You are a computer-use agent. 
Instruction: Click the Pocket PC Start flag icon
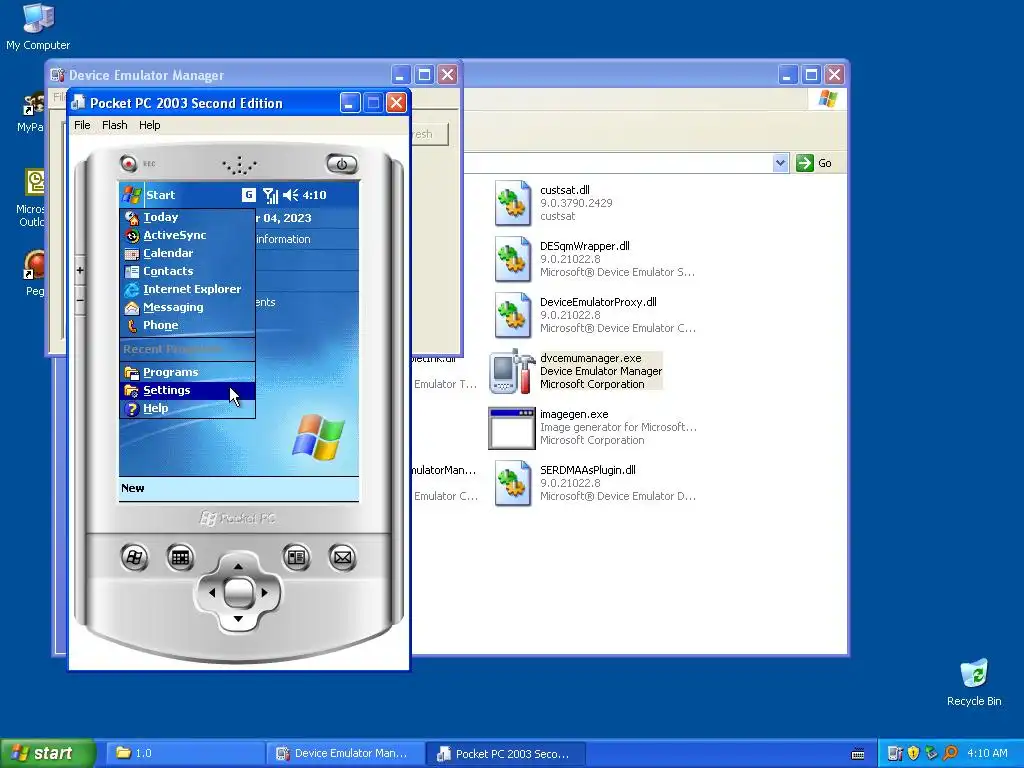pyautogui.click(x=131, y=195)
